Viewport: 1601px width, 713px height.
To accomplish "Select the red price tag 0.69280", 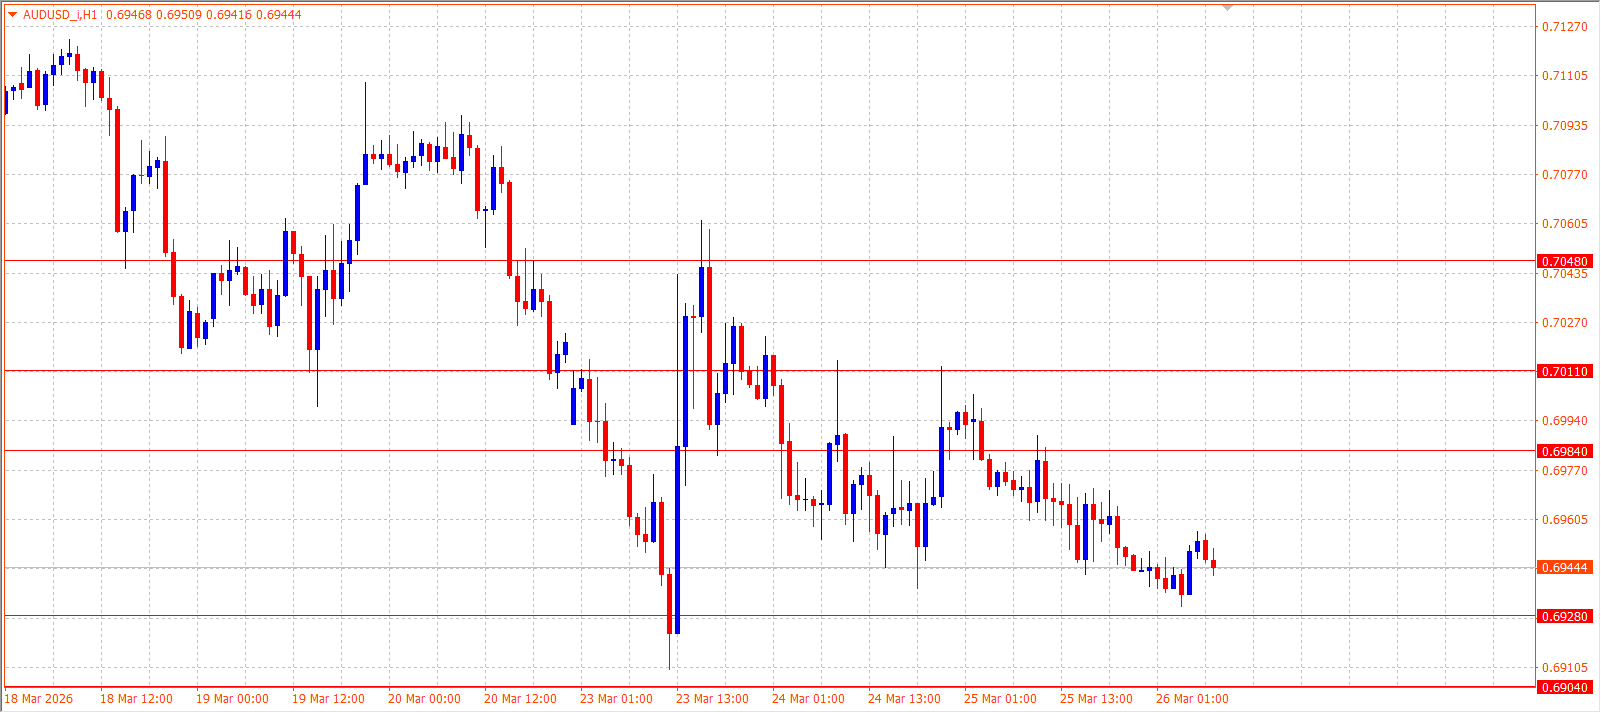I will coord(1564,616).
